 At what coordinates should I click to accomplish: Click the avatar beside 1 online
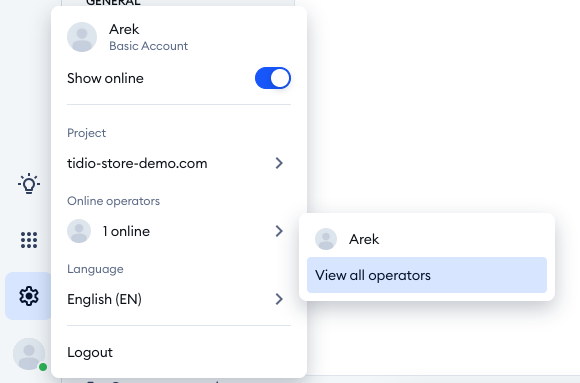[x=79, y=231]
